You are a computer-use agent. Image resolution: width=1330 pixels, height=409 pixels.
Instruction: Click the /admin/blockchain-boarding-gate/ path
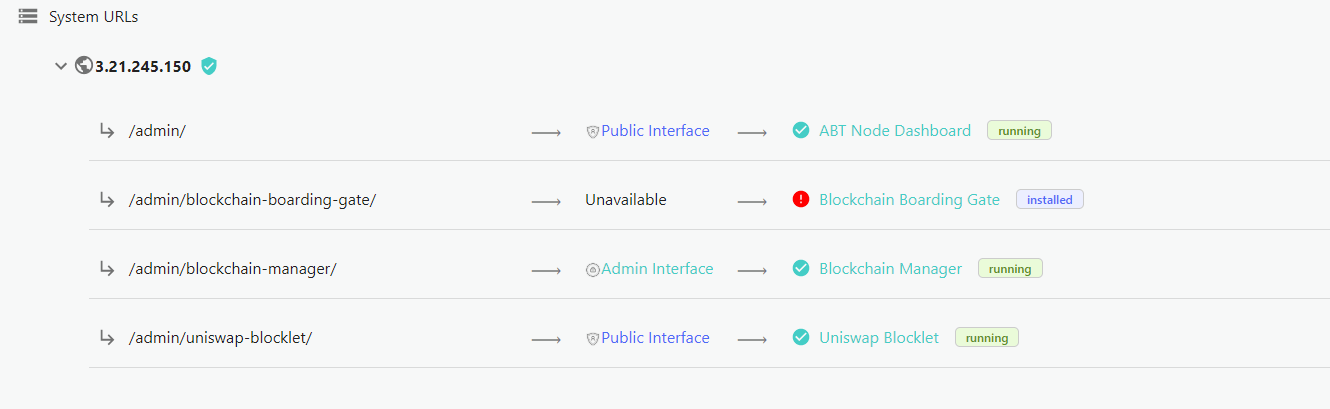coord(252,199)
